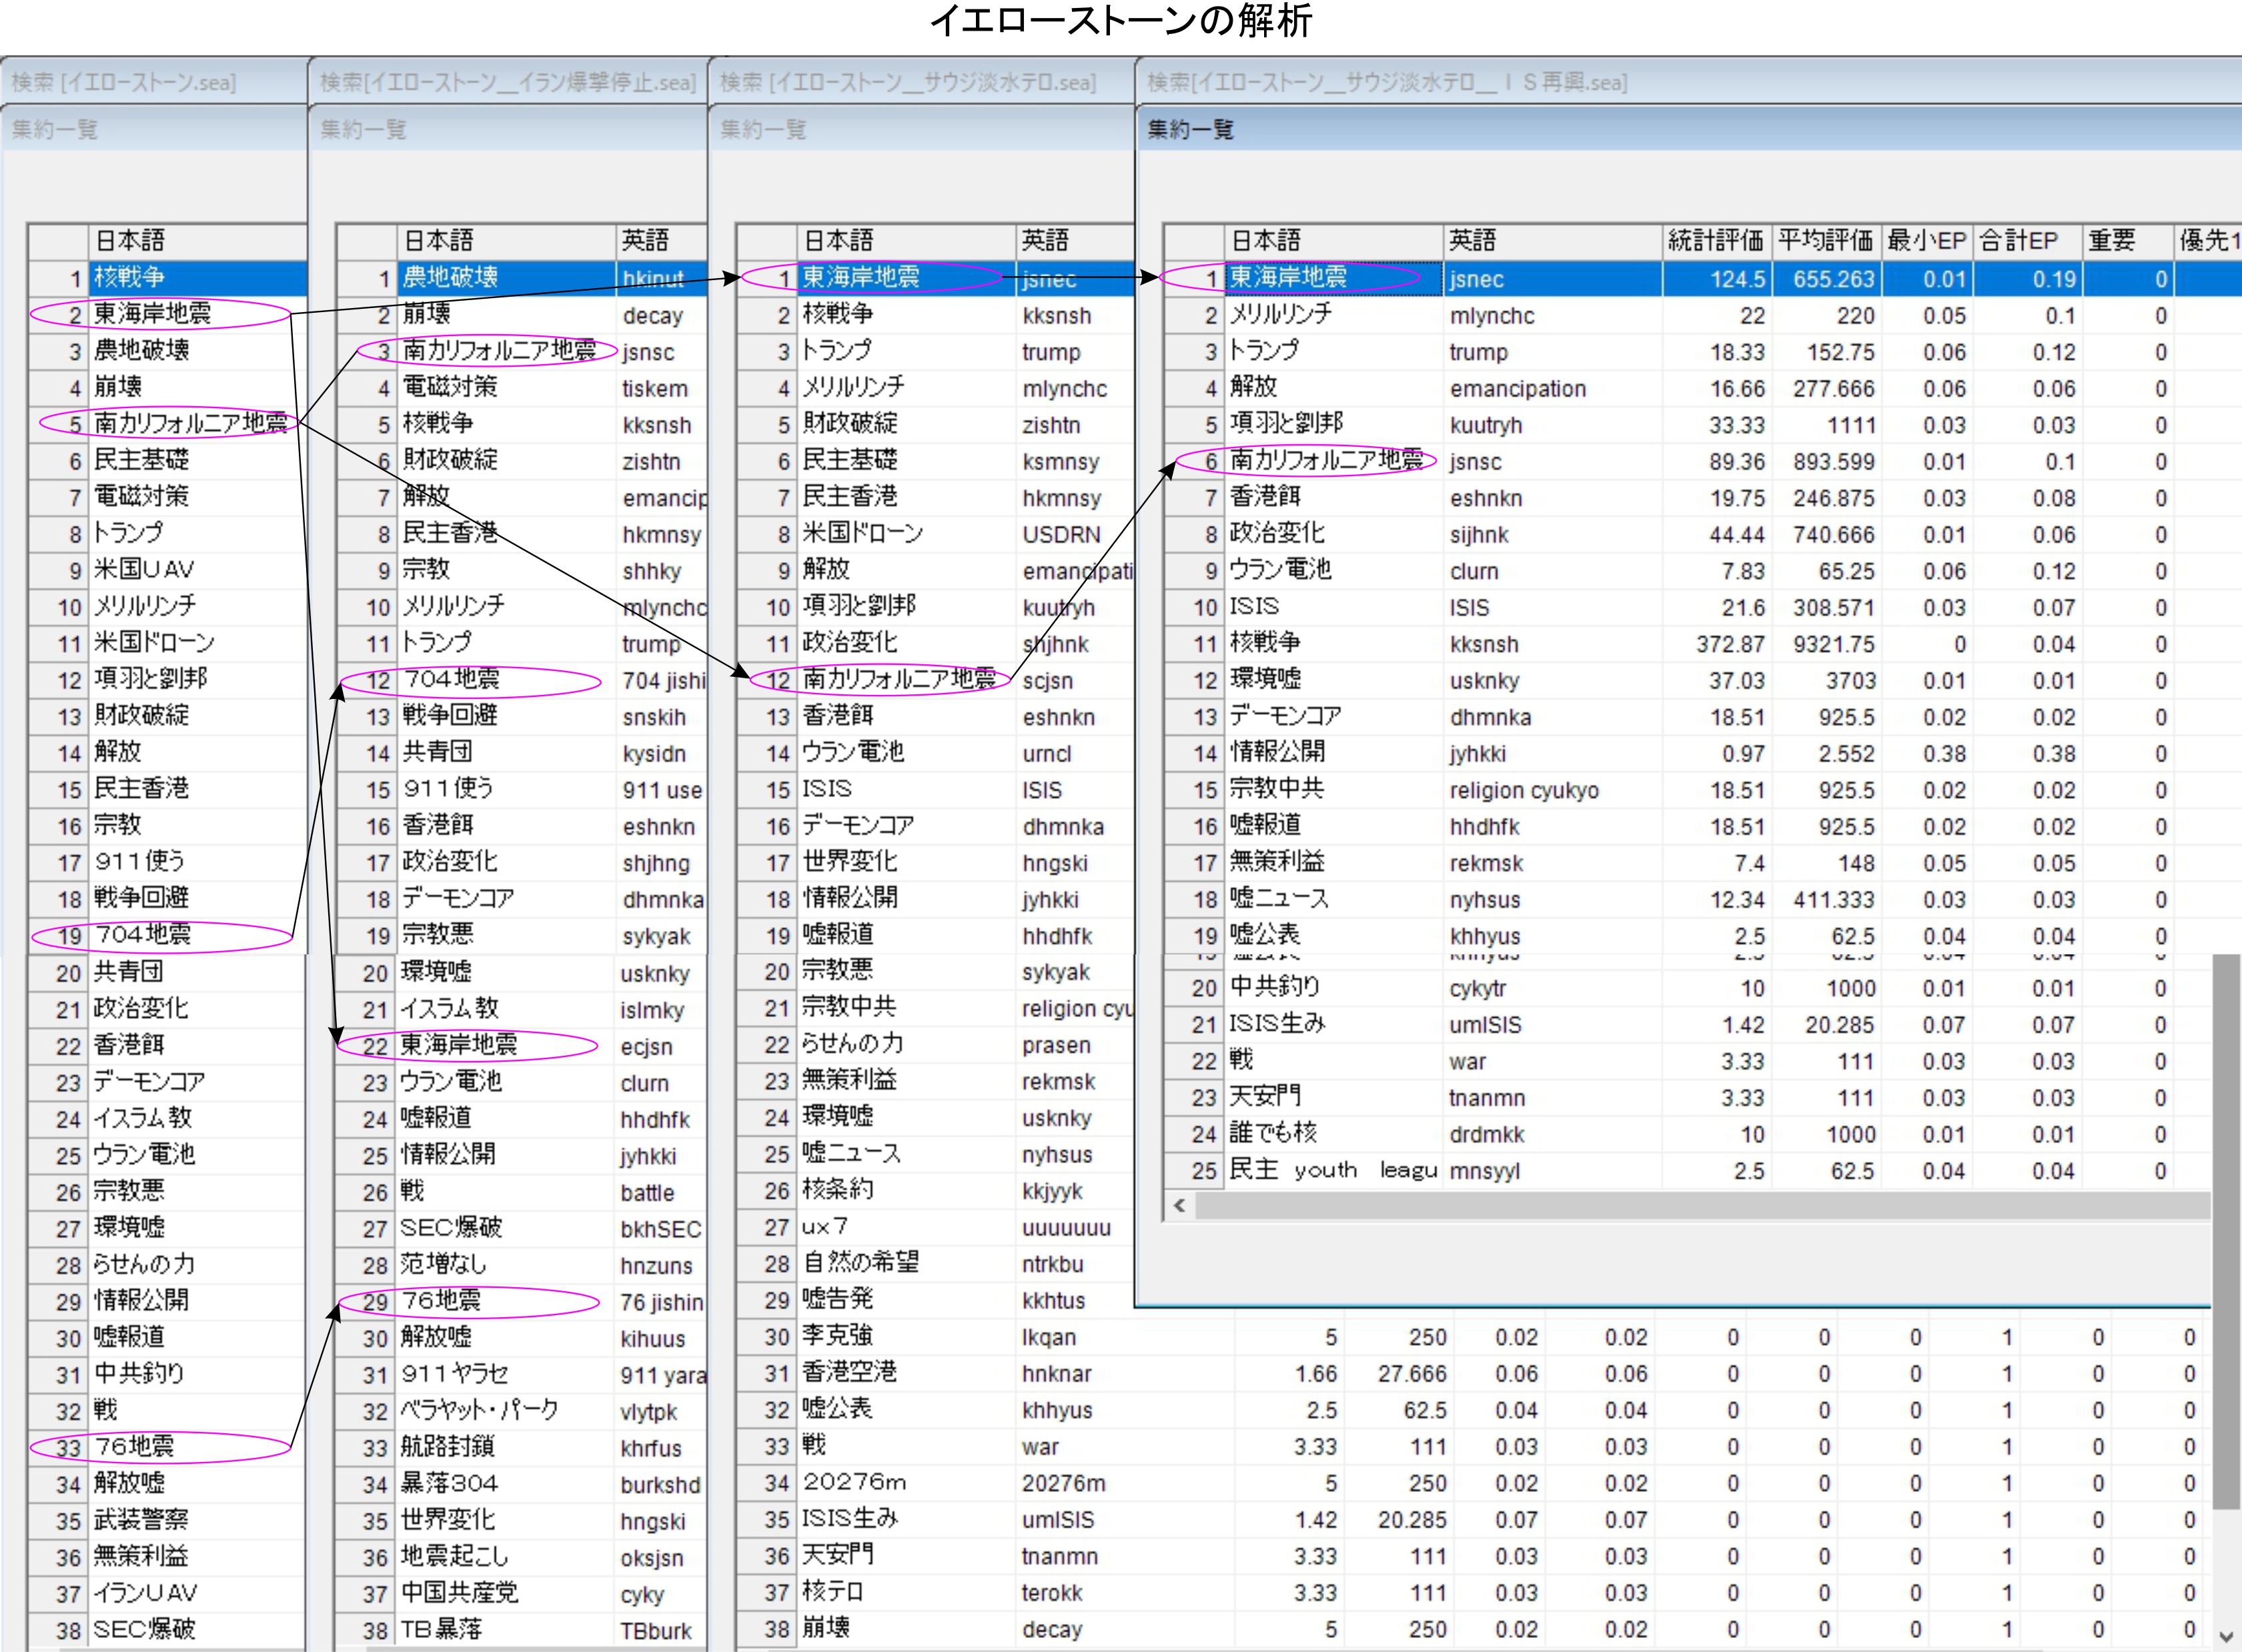Click vertical scrollbar down arrow
The height and width of the screenshot is (1652, 2242).
click(x=2226, y=1637)
